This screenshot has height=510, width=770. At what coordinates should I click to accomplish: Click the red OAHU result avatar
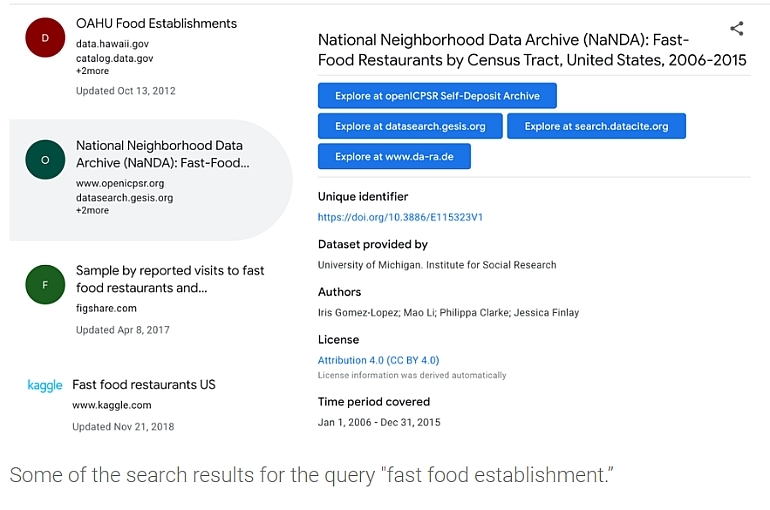coord(45,38)
